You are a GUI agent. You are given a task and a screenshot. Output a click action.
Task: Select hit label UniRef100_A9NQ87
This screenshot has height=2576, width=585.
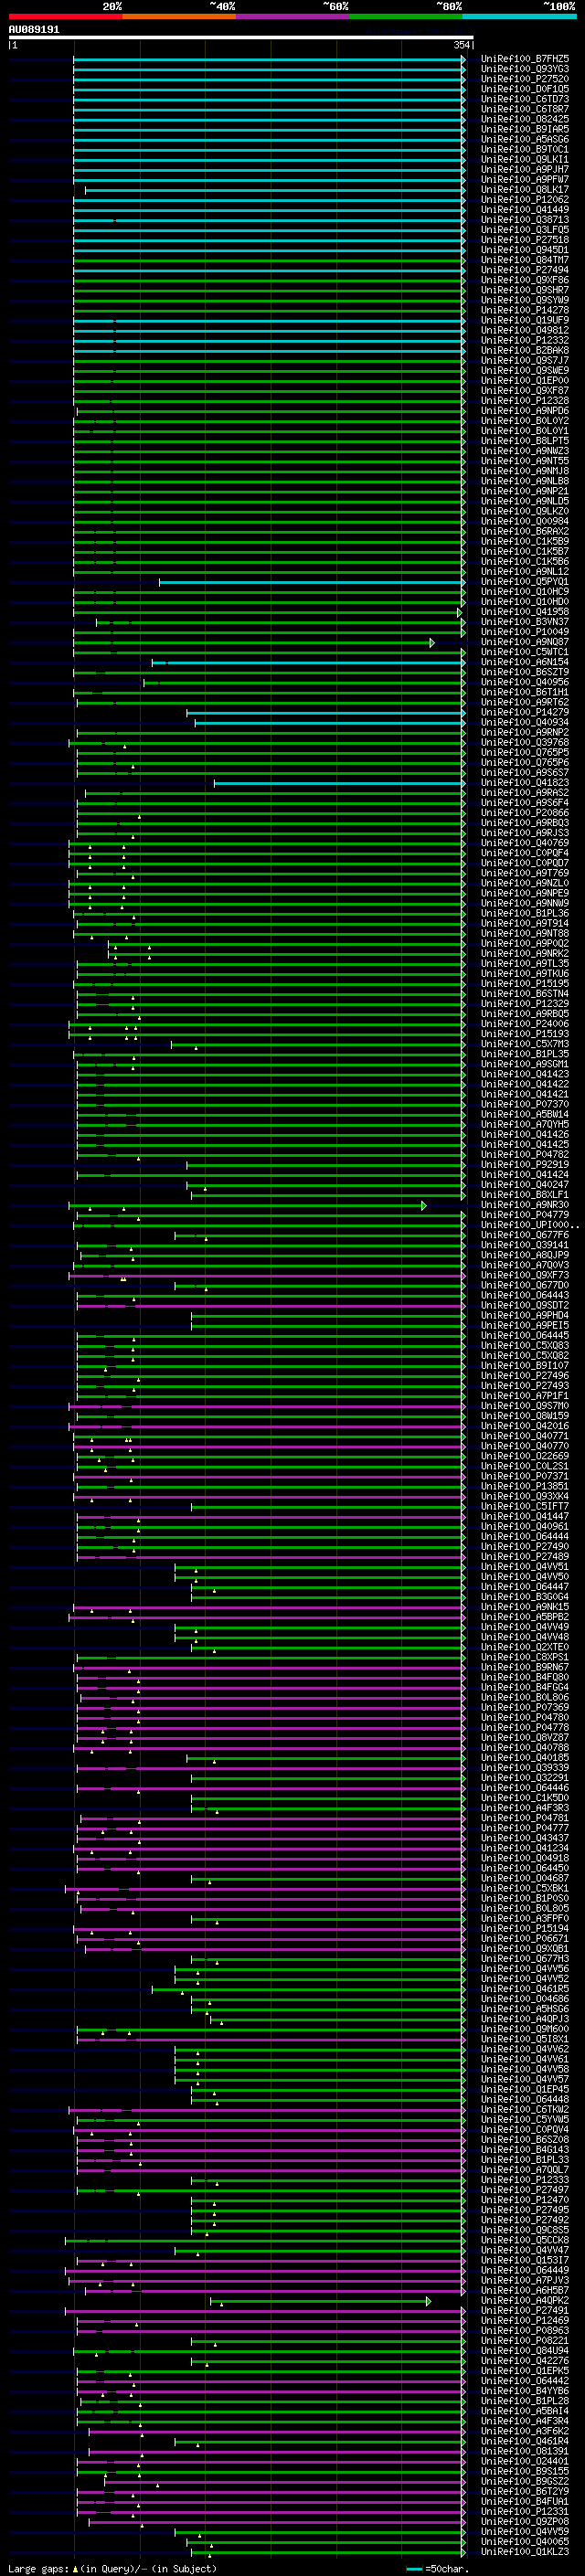pyautogui.click(x=525, y=642)
